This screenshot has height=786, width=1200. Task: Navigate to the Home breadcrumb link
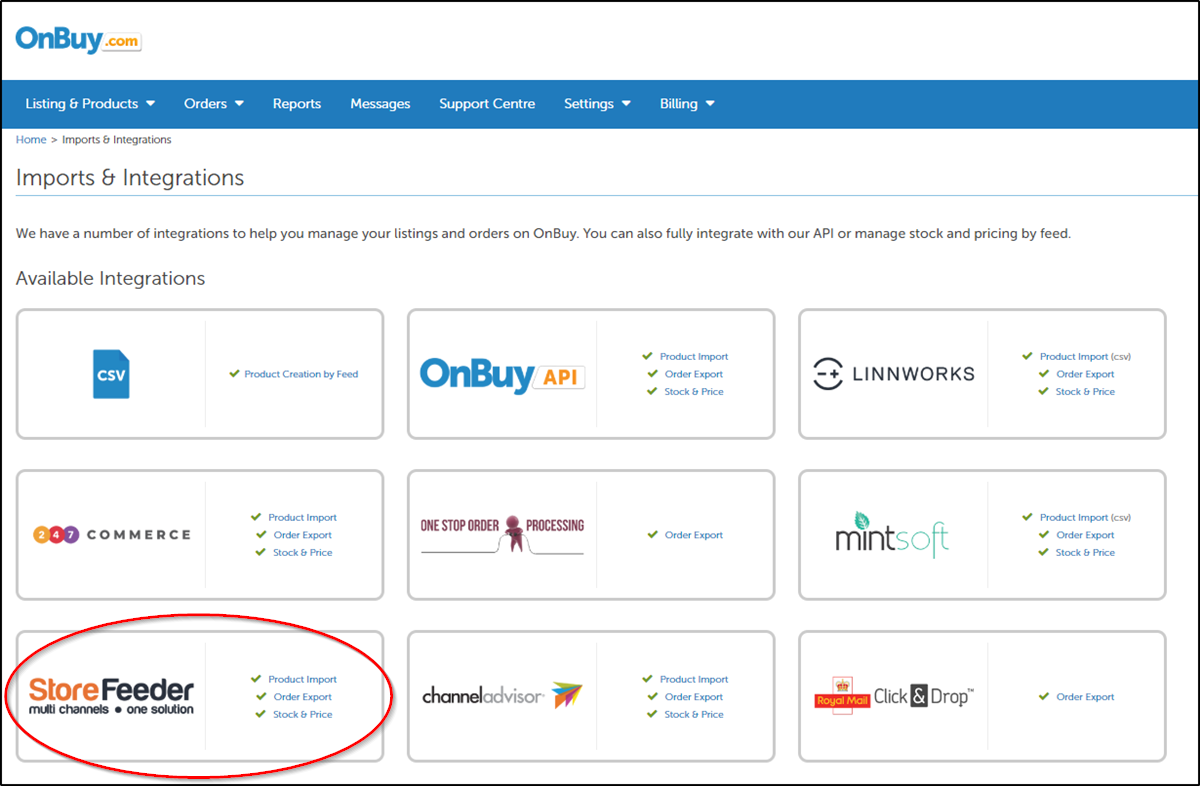[31, 140]
